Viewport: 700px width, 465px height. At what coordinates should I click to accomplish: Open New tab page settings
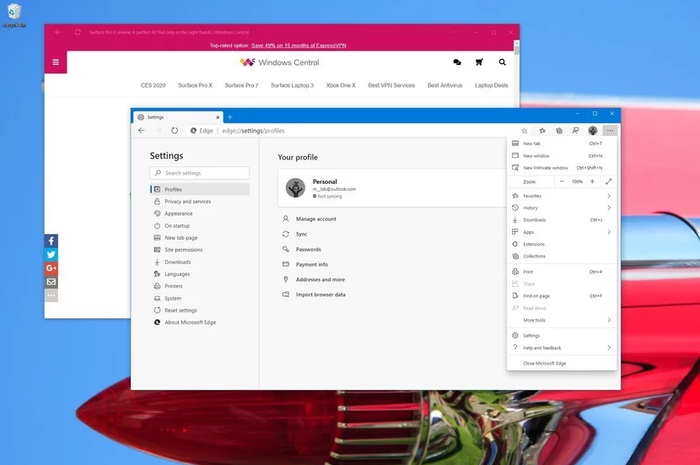tap(200, 238)
